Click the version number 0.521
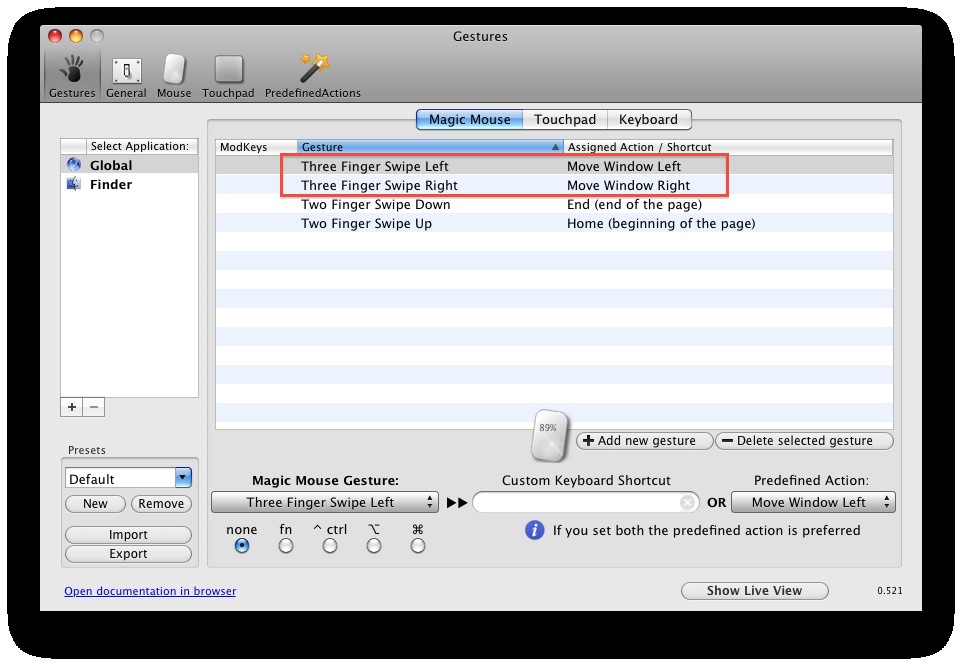962x666 pixels. pos(890,591)
